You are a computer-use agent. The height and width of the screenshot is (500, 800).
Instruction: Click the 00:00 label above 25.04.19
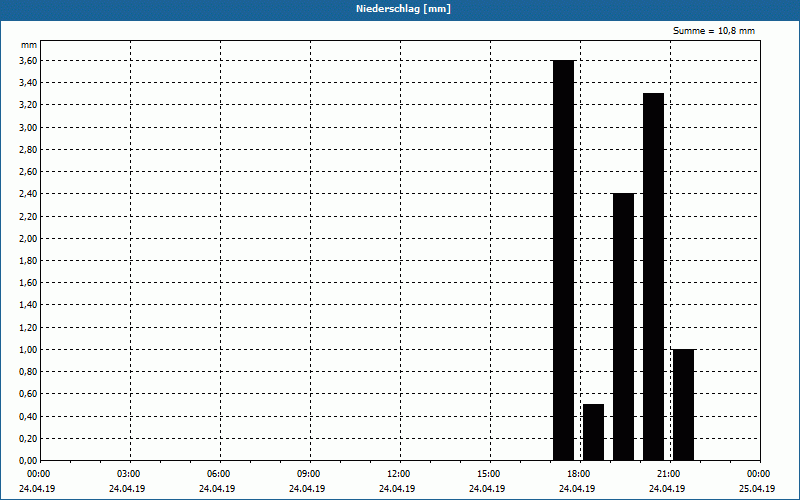click(758, 474)
